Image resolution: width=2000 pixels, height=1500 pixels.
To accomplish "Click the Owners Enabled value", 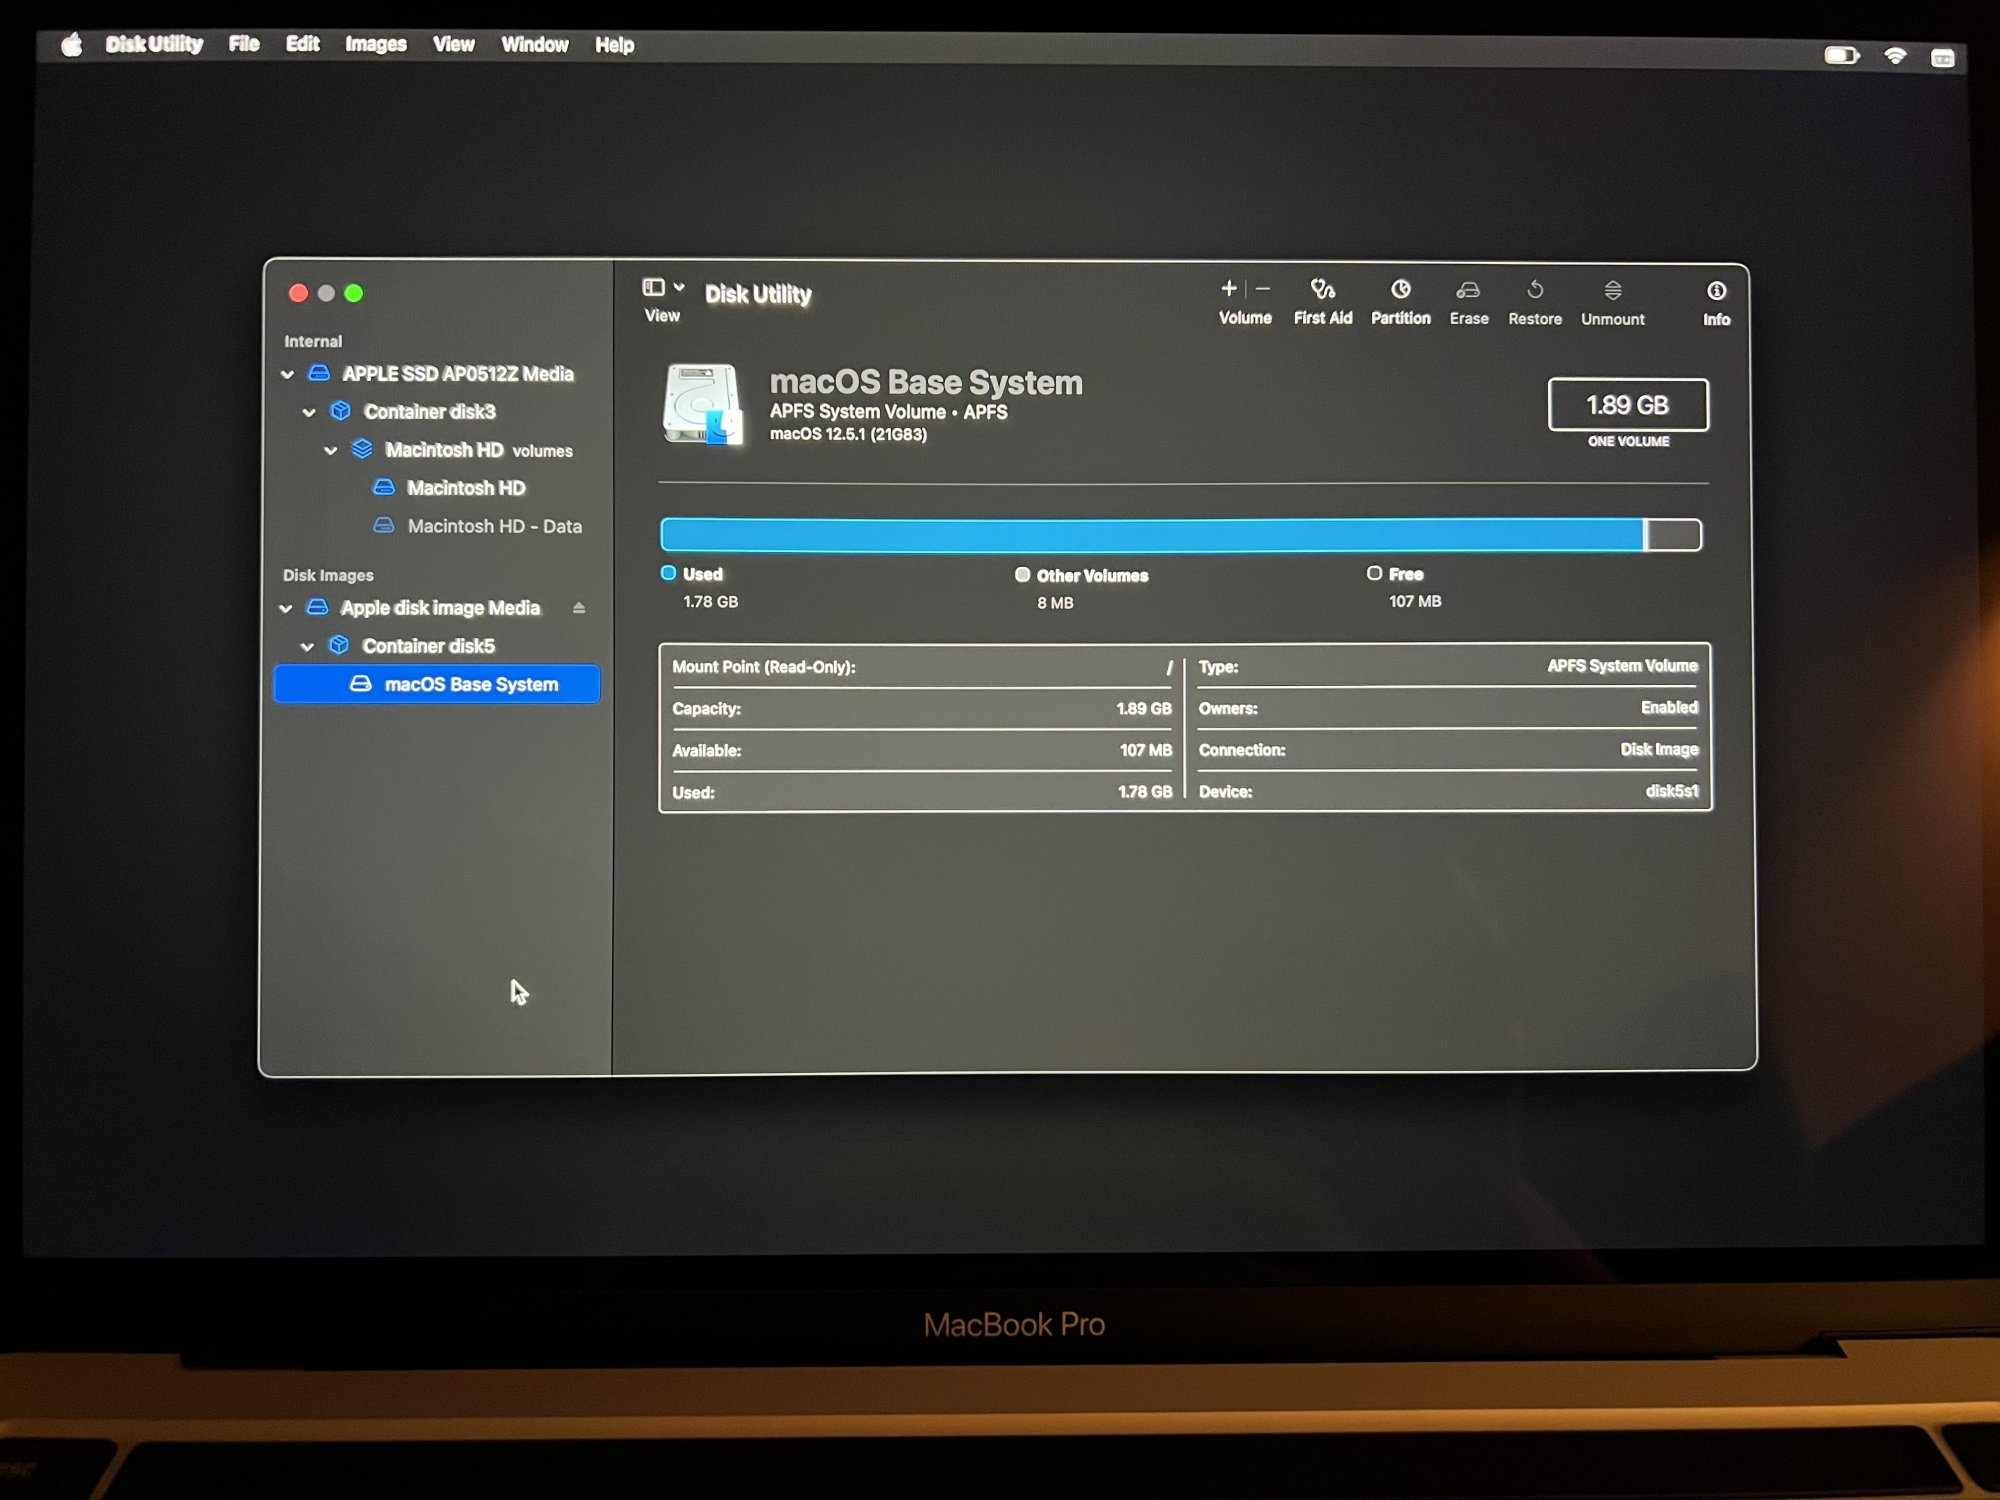I will (1669, 708).
